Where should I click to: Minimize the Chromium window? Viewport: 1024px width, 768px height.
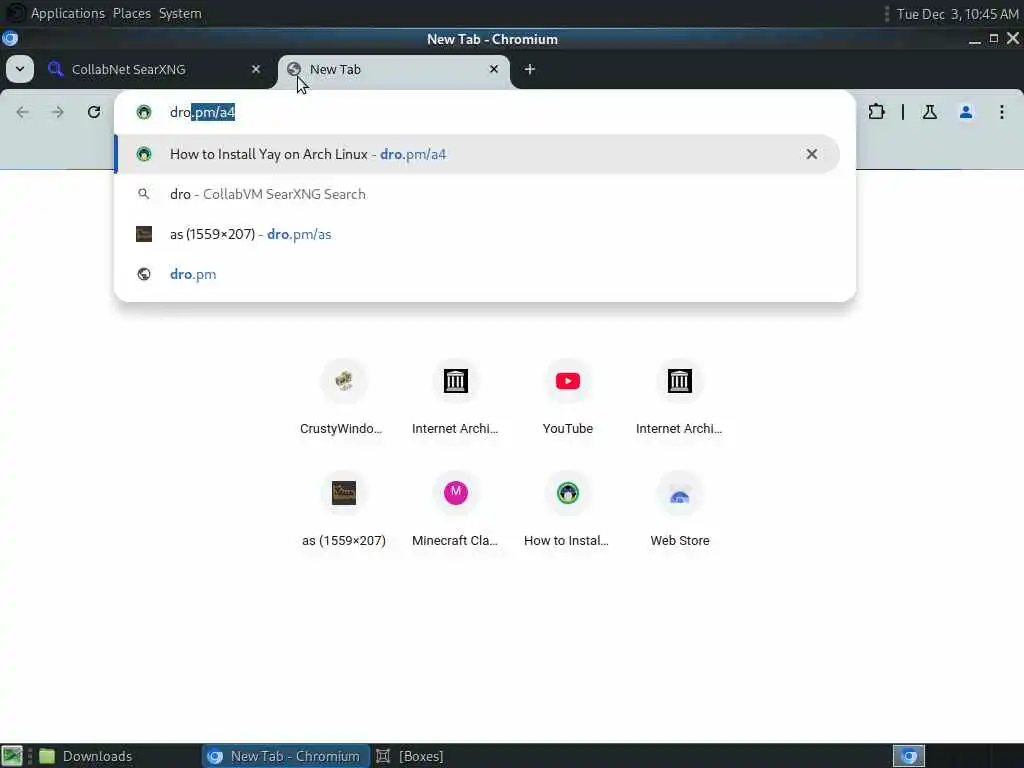(x=975, y=40)
